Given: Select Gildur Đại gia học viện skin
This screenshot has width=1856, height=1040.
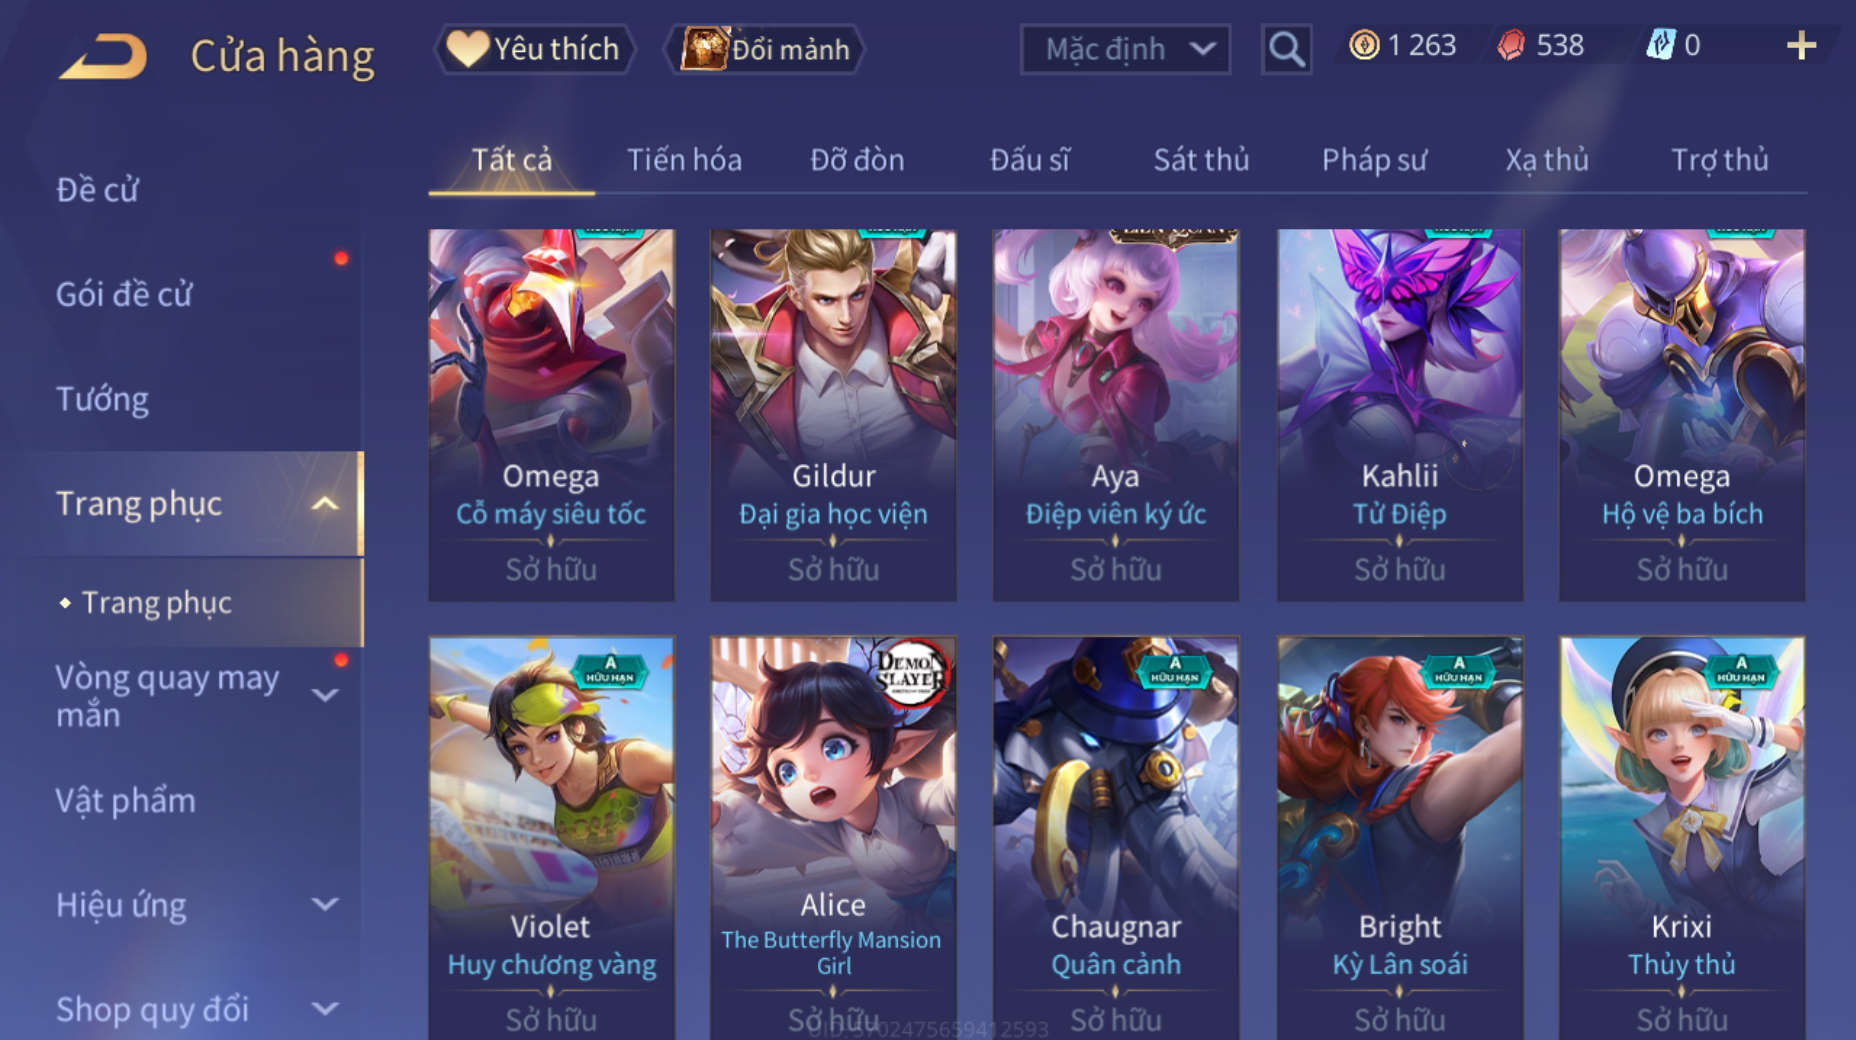Looking at the screenshot, I should coord(833,415).
